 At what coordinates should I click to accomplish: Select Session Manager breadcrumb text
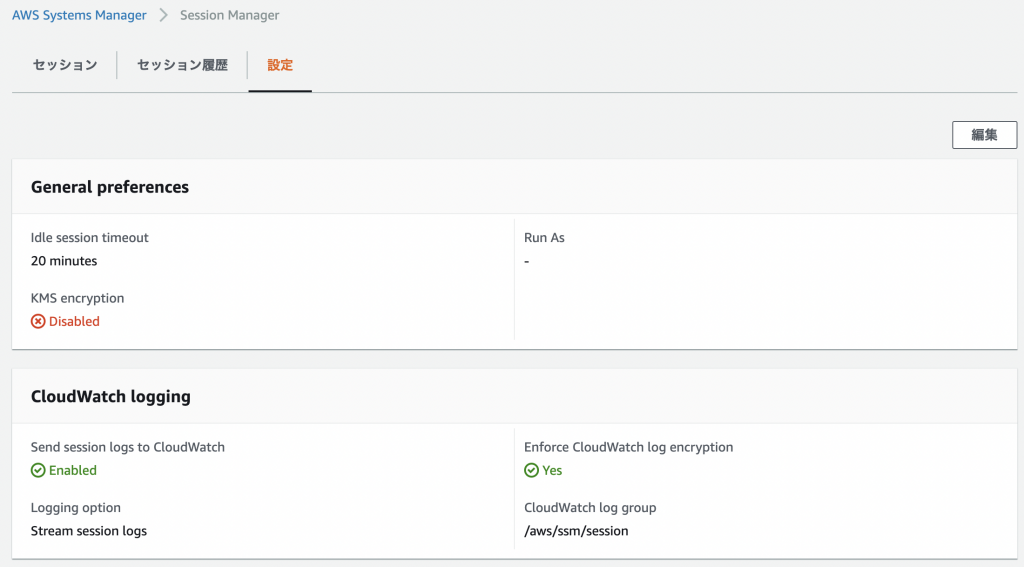[229, 15]
